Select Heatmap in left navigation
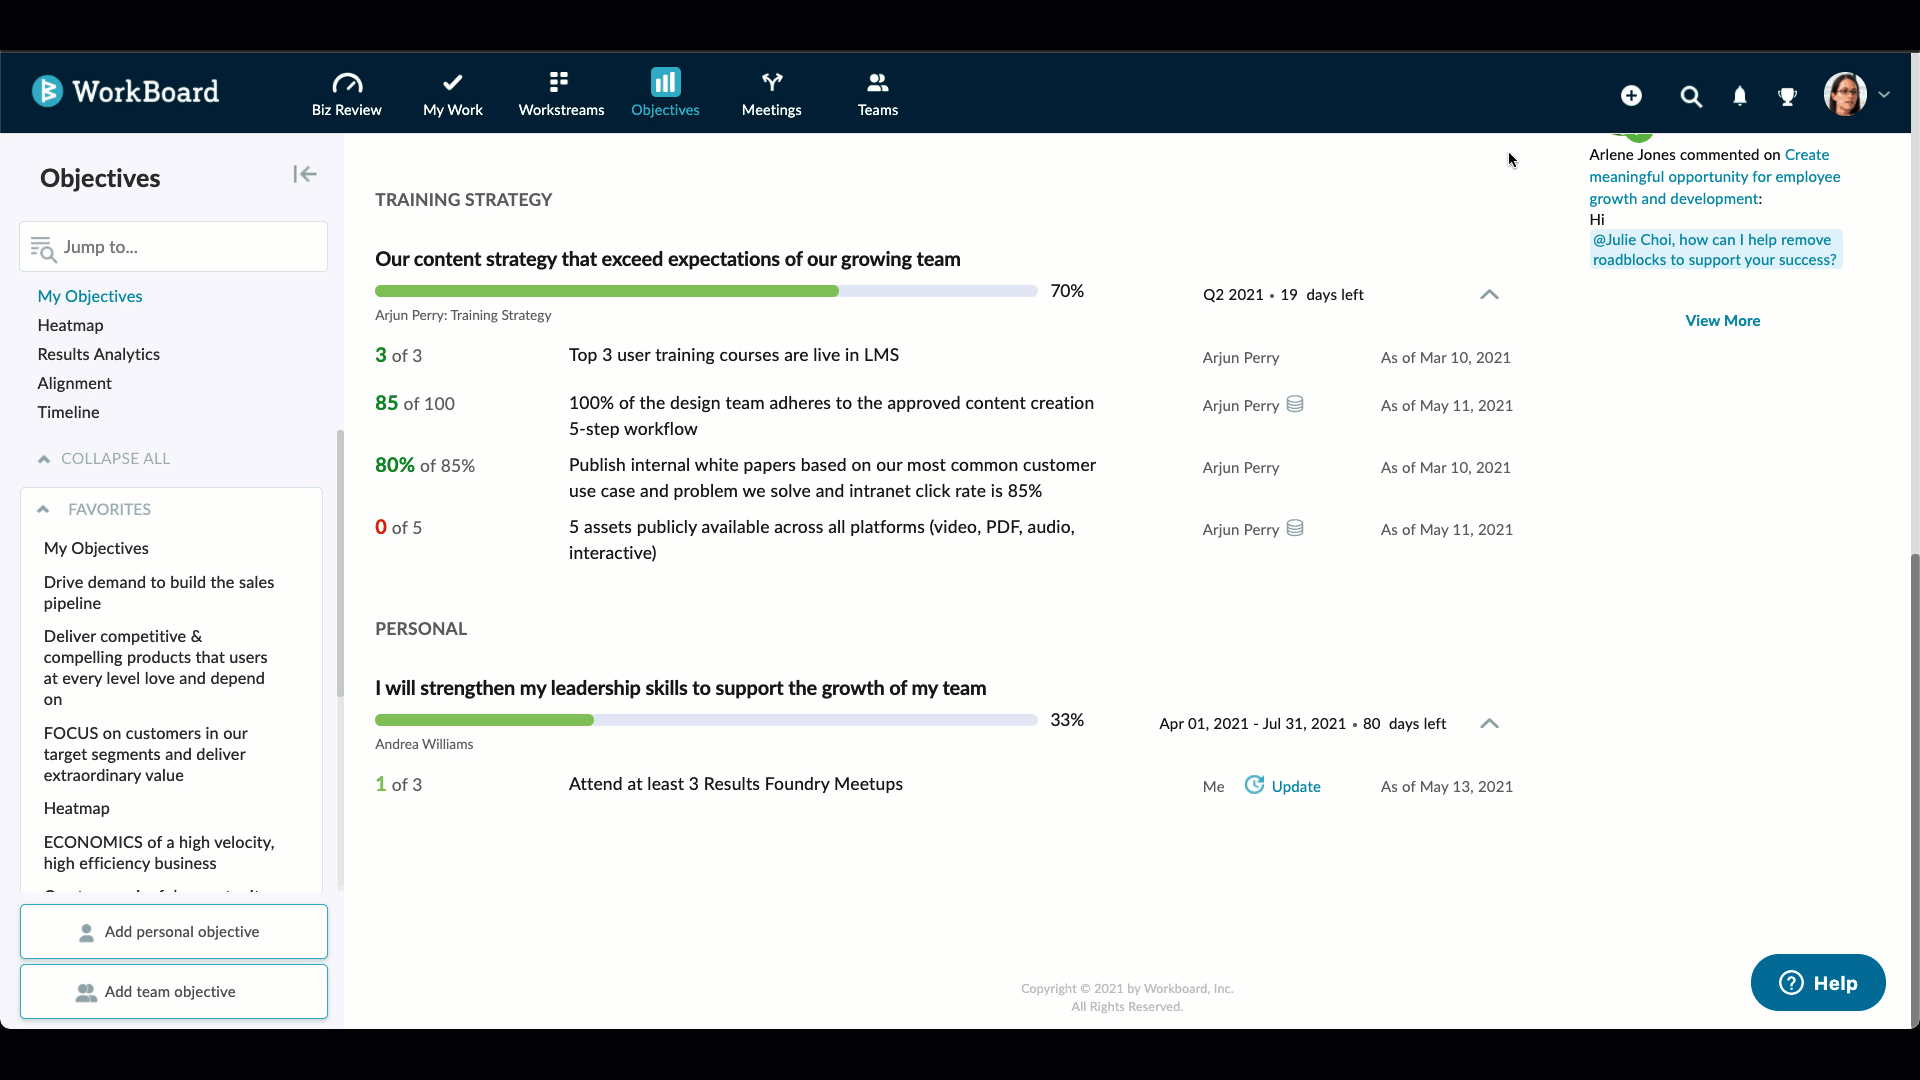Screen dimensions: 1920x1080 click(x=70, y=325)
